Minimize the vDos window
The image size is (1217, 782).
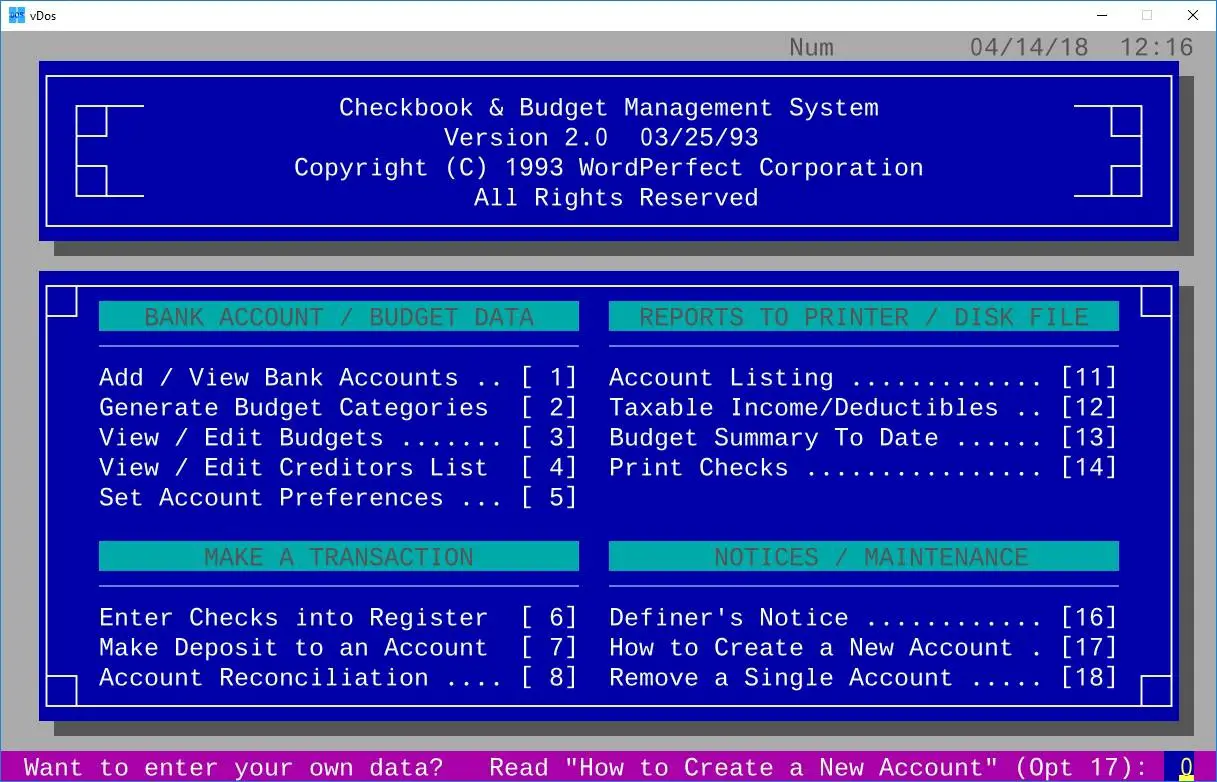coord(1102,15)
